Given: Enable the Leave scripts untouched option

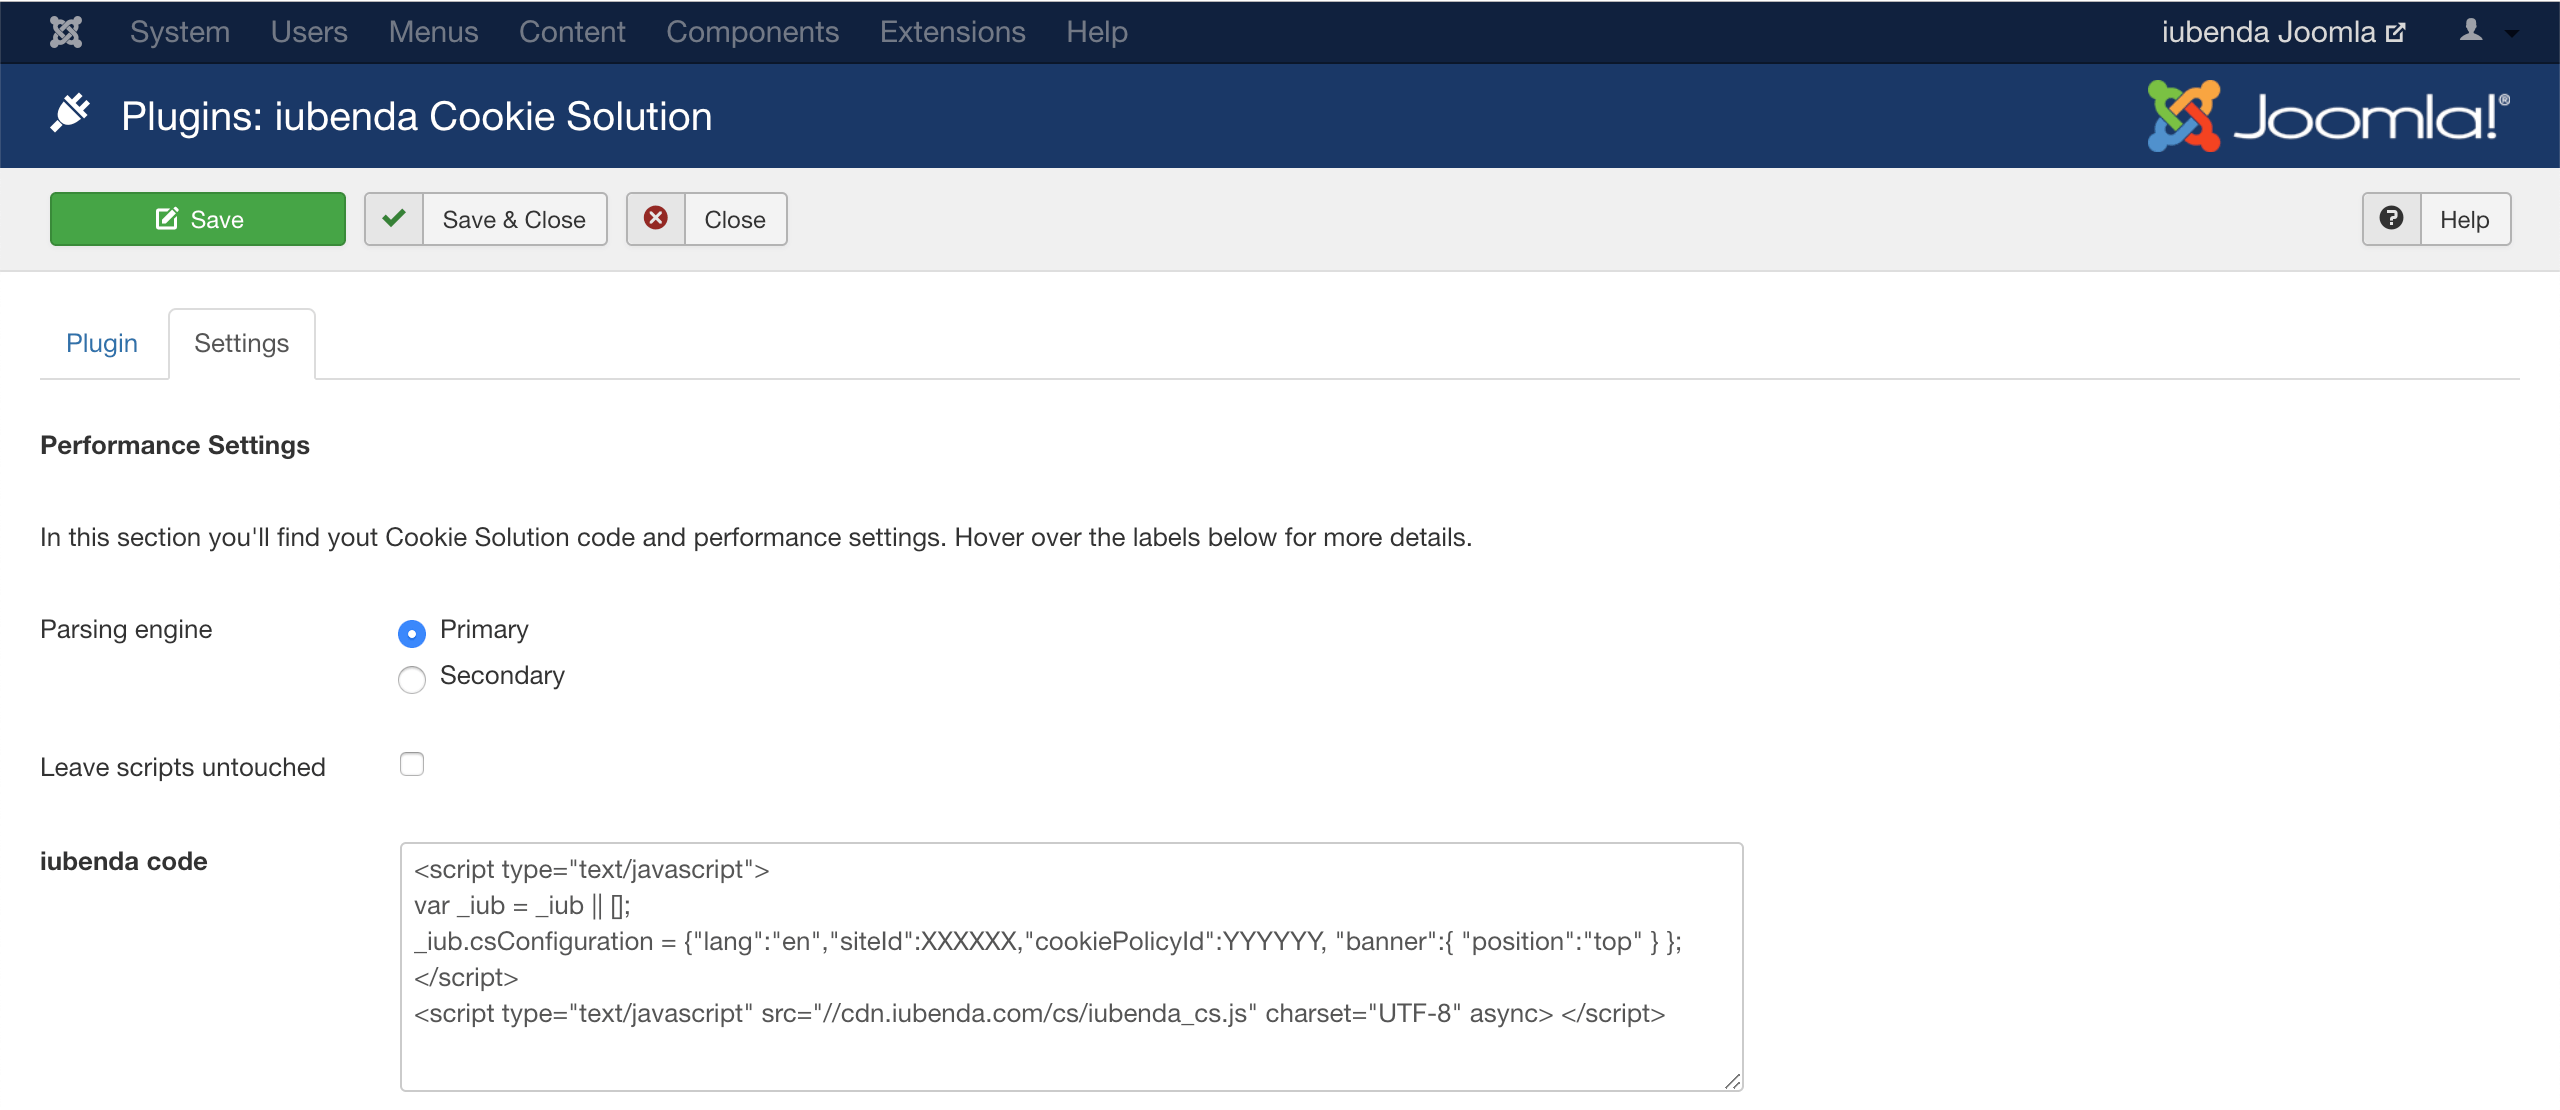Looking at the screenshot, I should click(x=412, y=764).
